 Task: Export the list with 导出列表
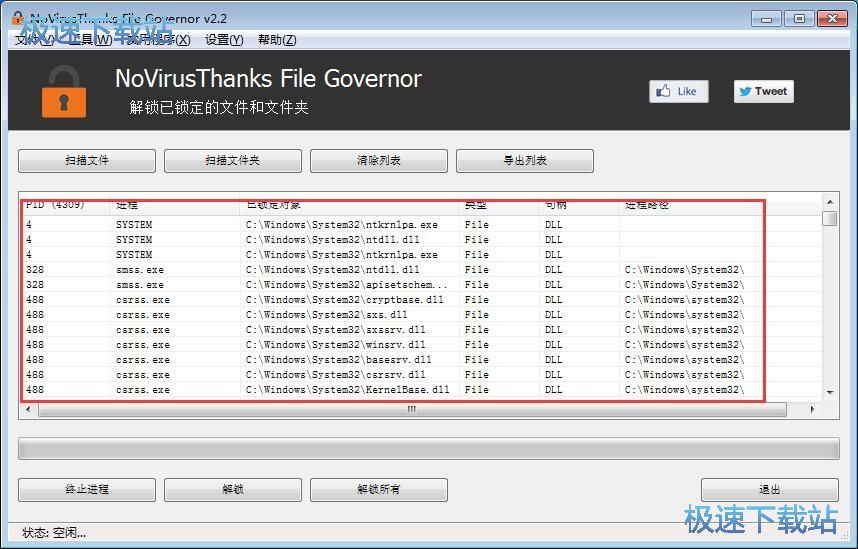pyautogui.click(x=525, y=161)
